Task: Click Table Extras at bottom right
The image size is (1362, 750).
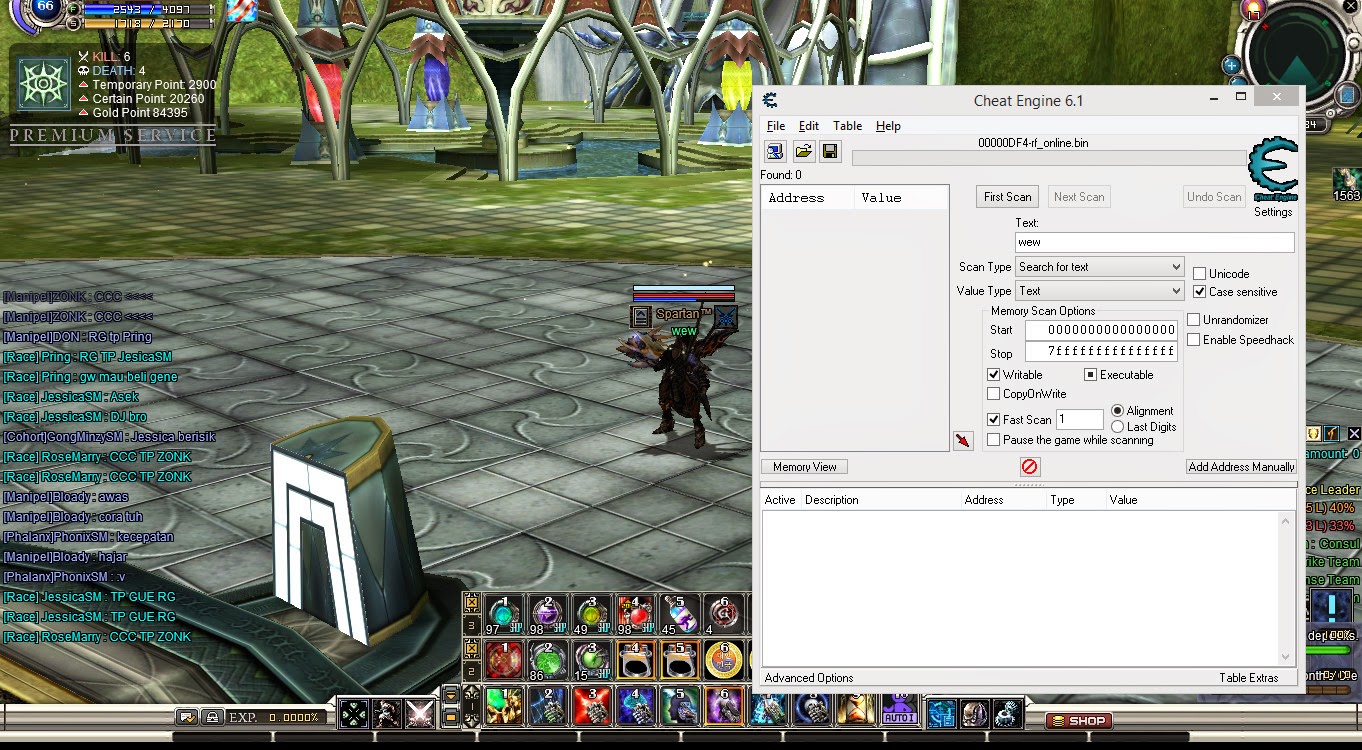Action: click(1249, 678)
